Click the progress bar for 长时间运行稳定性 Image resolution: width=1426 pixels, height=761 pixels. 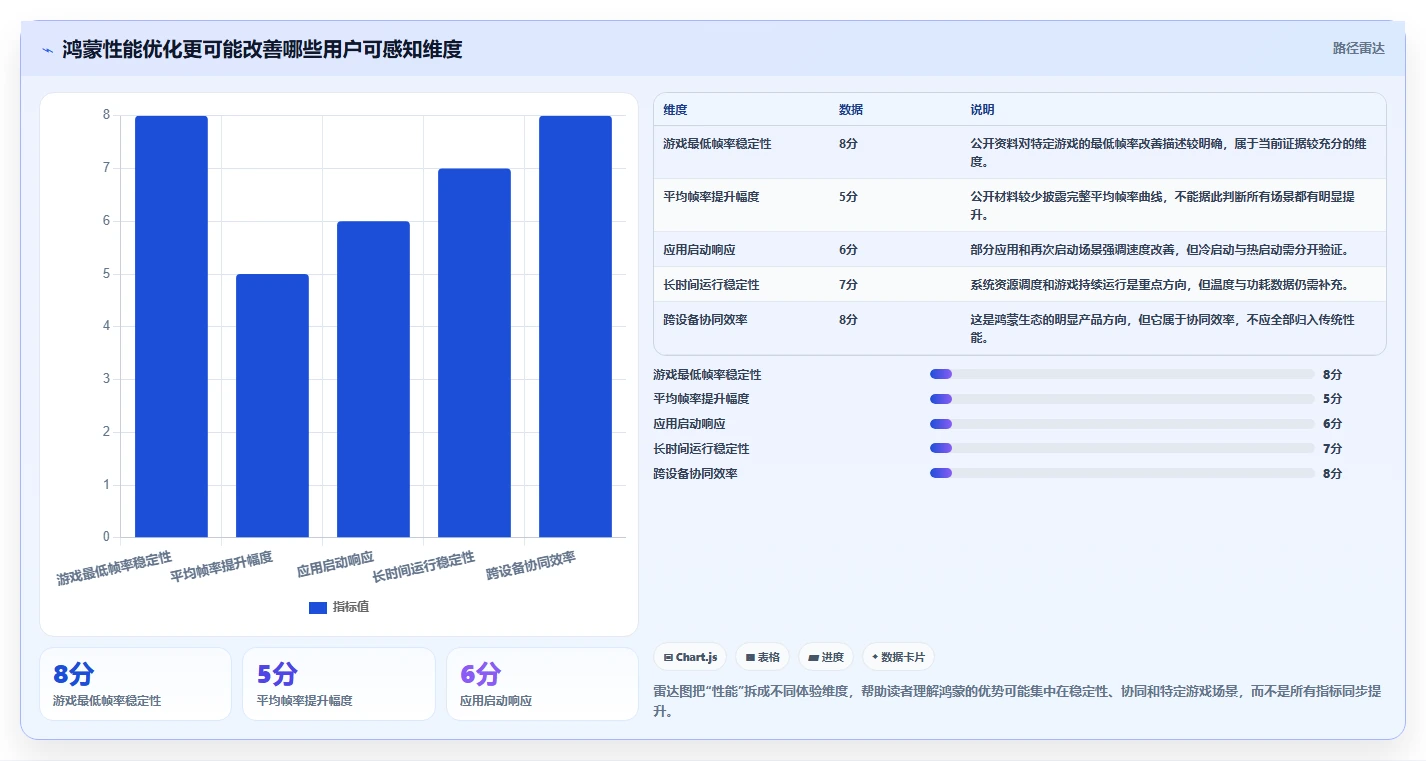click(x=1122, y=448)
